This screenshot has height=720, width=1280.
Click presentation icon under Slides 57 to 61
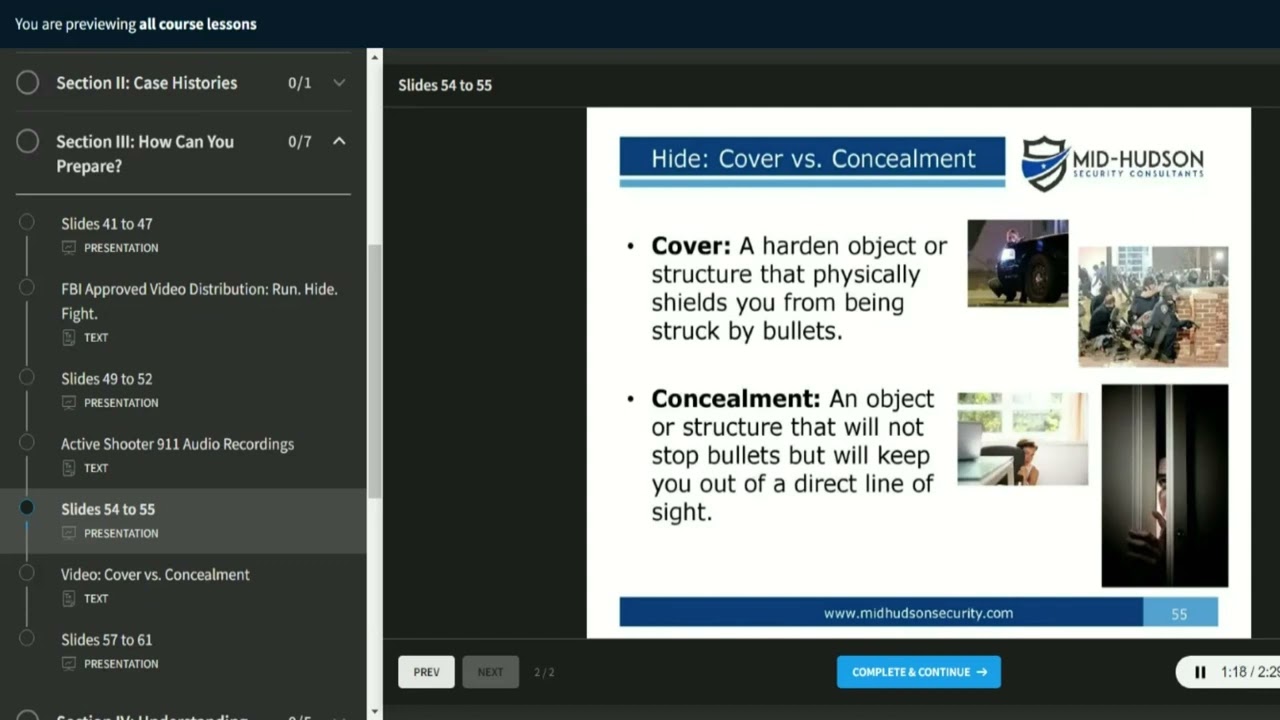69,663
